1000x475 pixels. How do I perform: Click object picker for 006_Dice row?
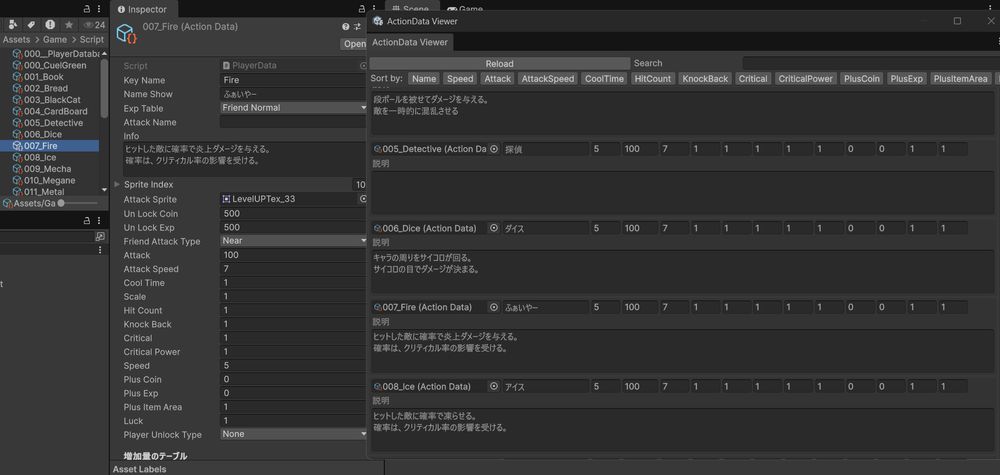pyautogui.click(x=494, y=228)
